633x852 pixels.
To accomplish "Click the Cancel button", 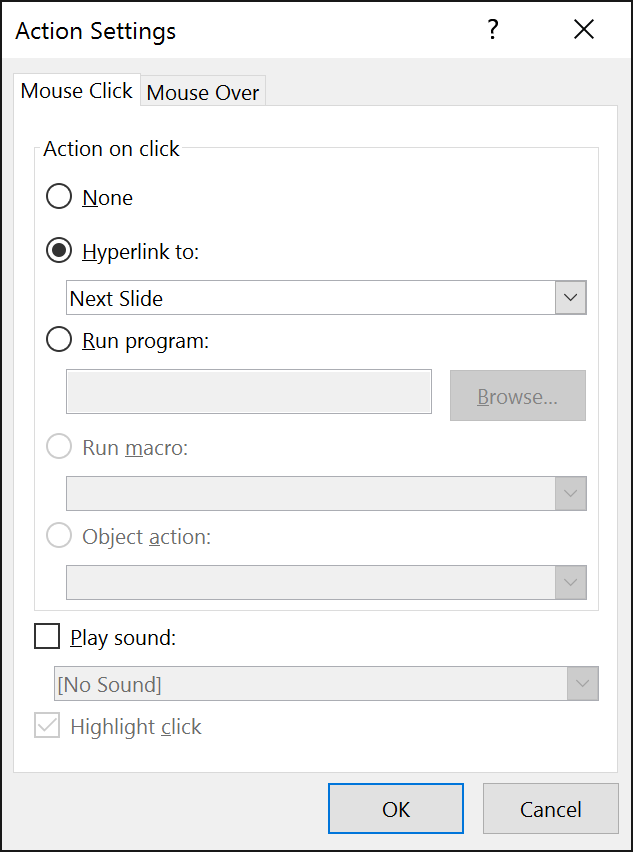I will pos(550,808).
